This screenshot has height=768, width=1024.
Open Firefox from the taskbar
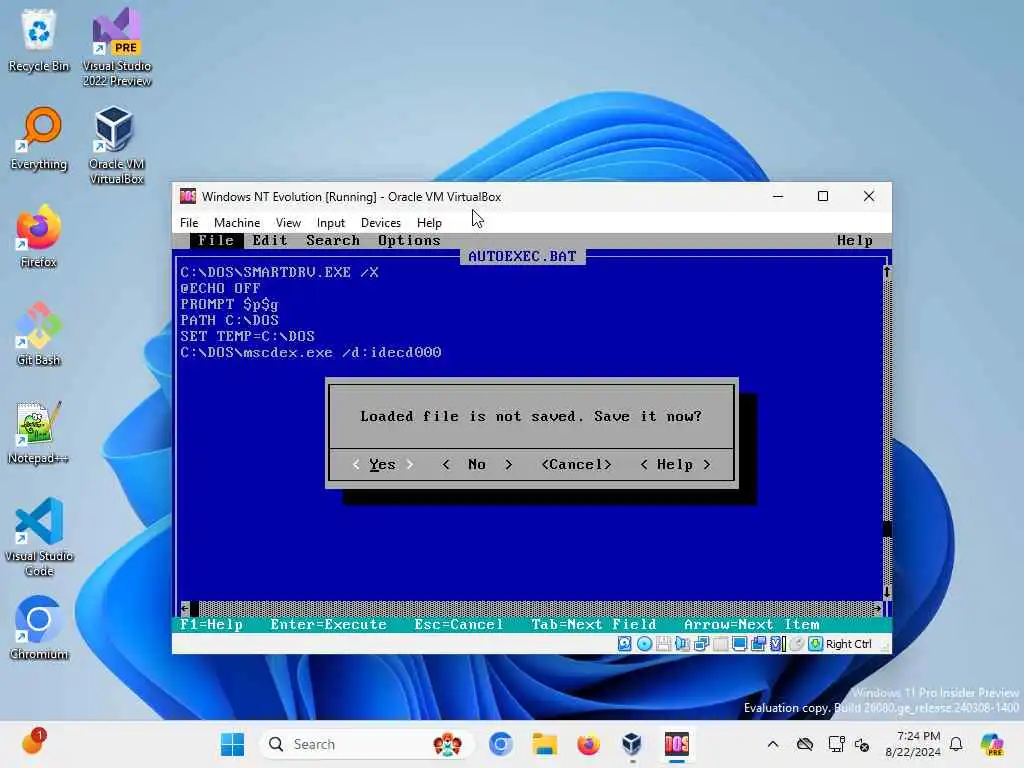(x=588, y=744)
